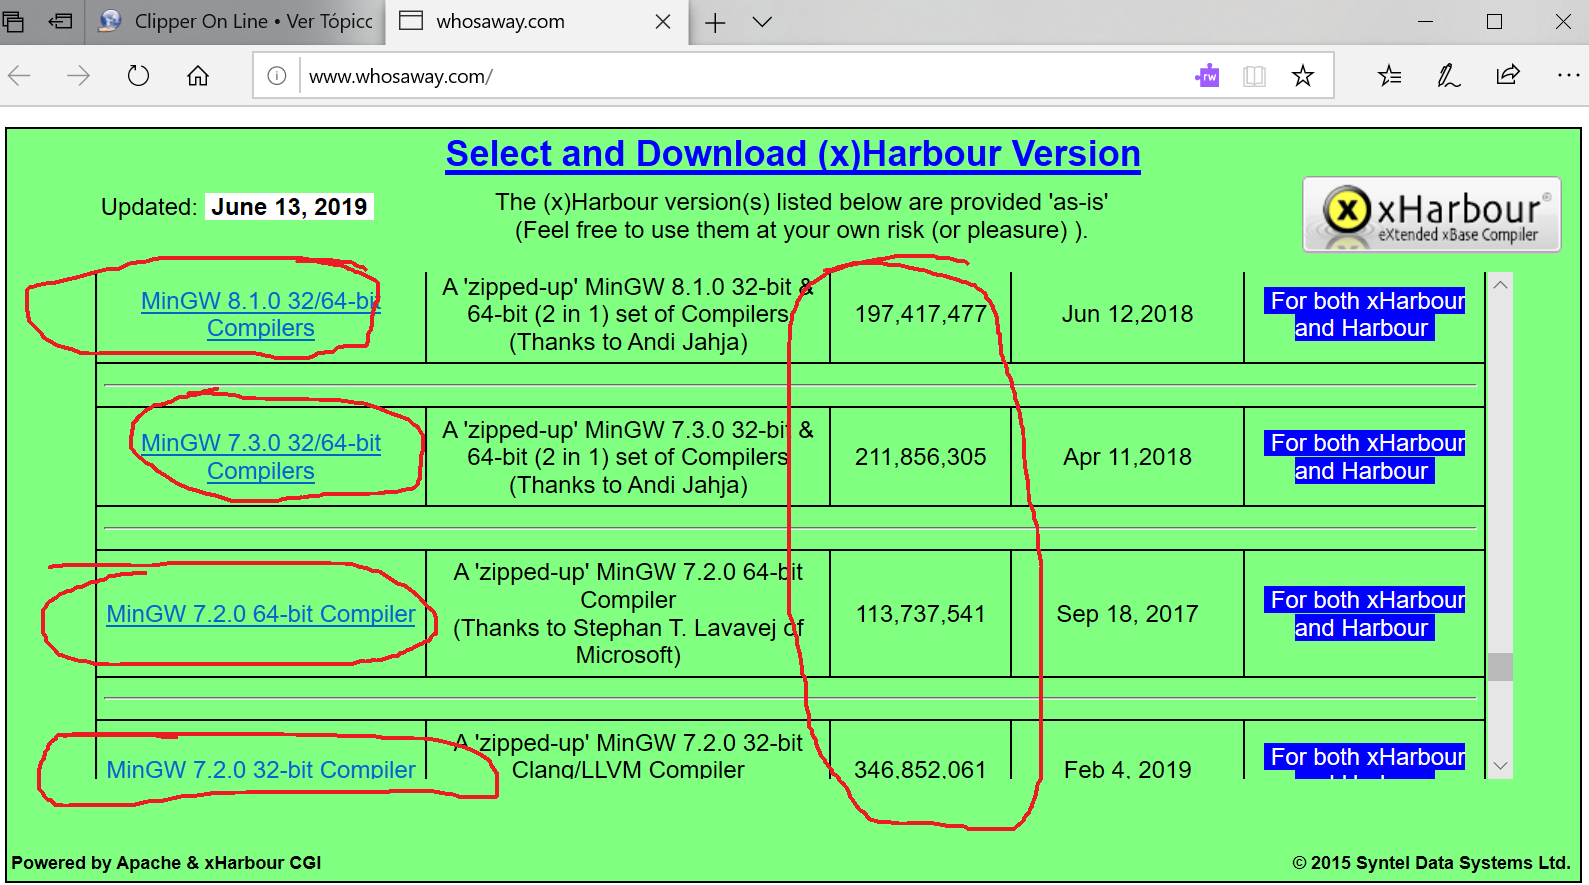Maximize the browser window
This screenshot has height=885, width=1589.
click(1494, 22)
